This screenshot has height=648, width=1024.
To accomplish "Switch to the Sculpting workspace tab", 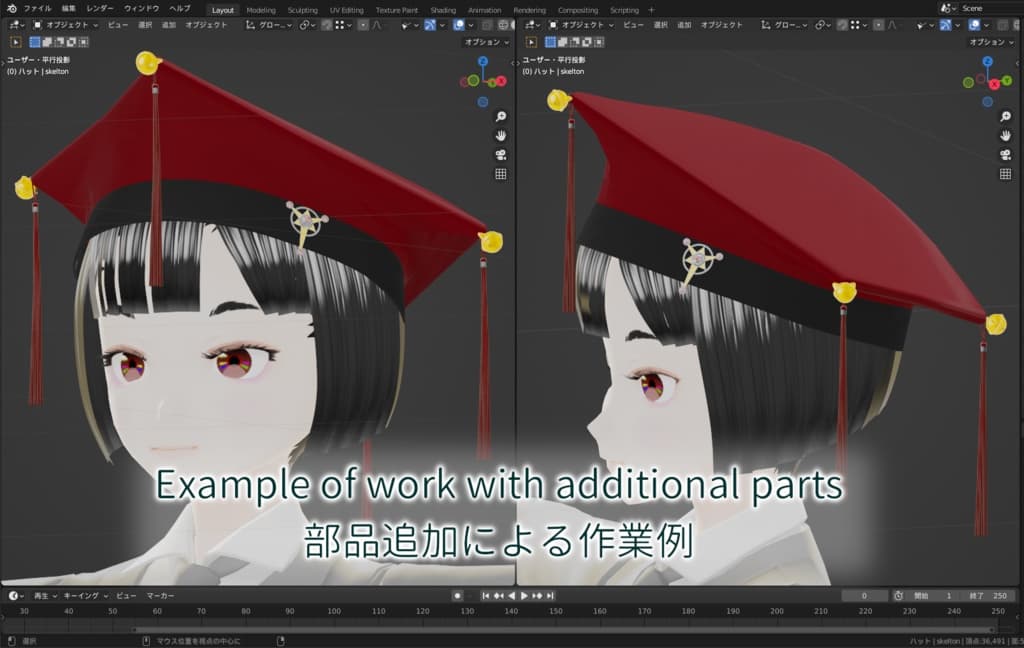I will (x=302, y=10).
